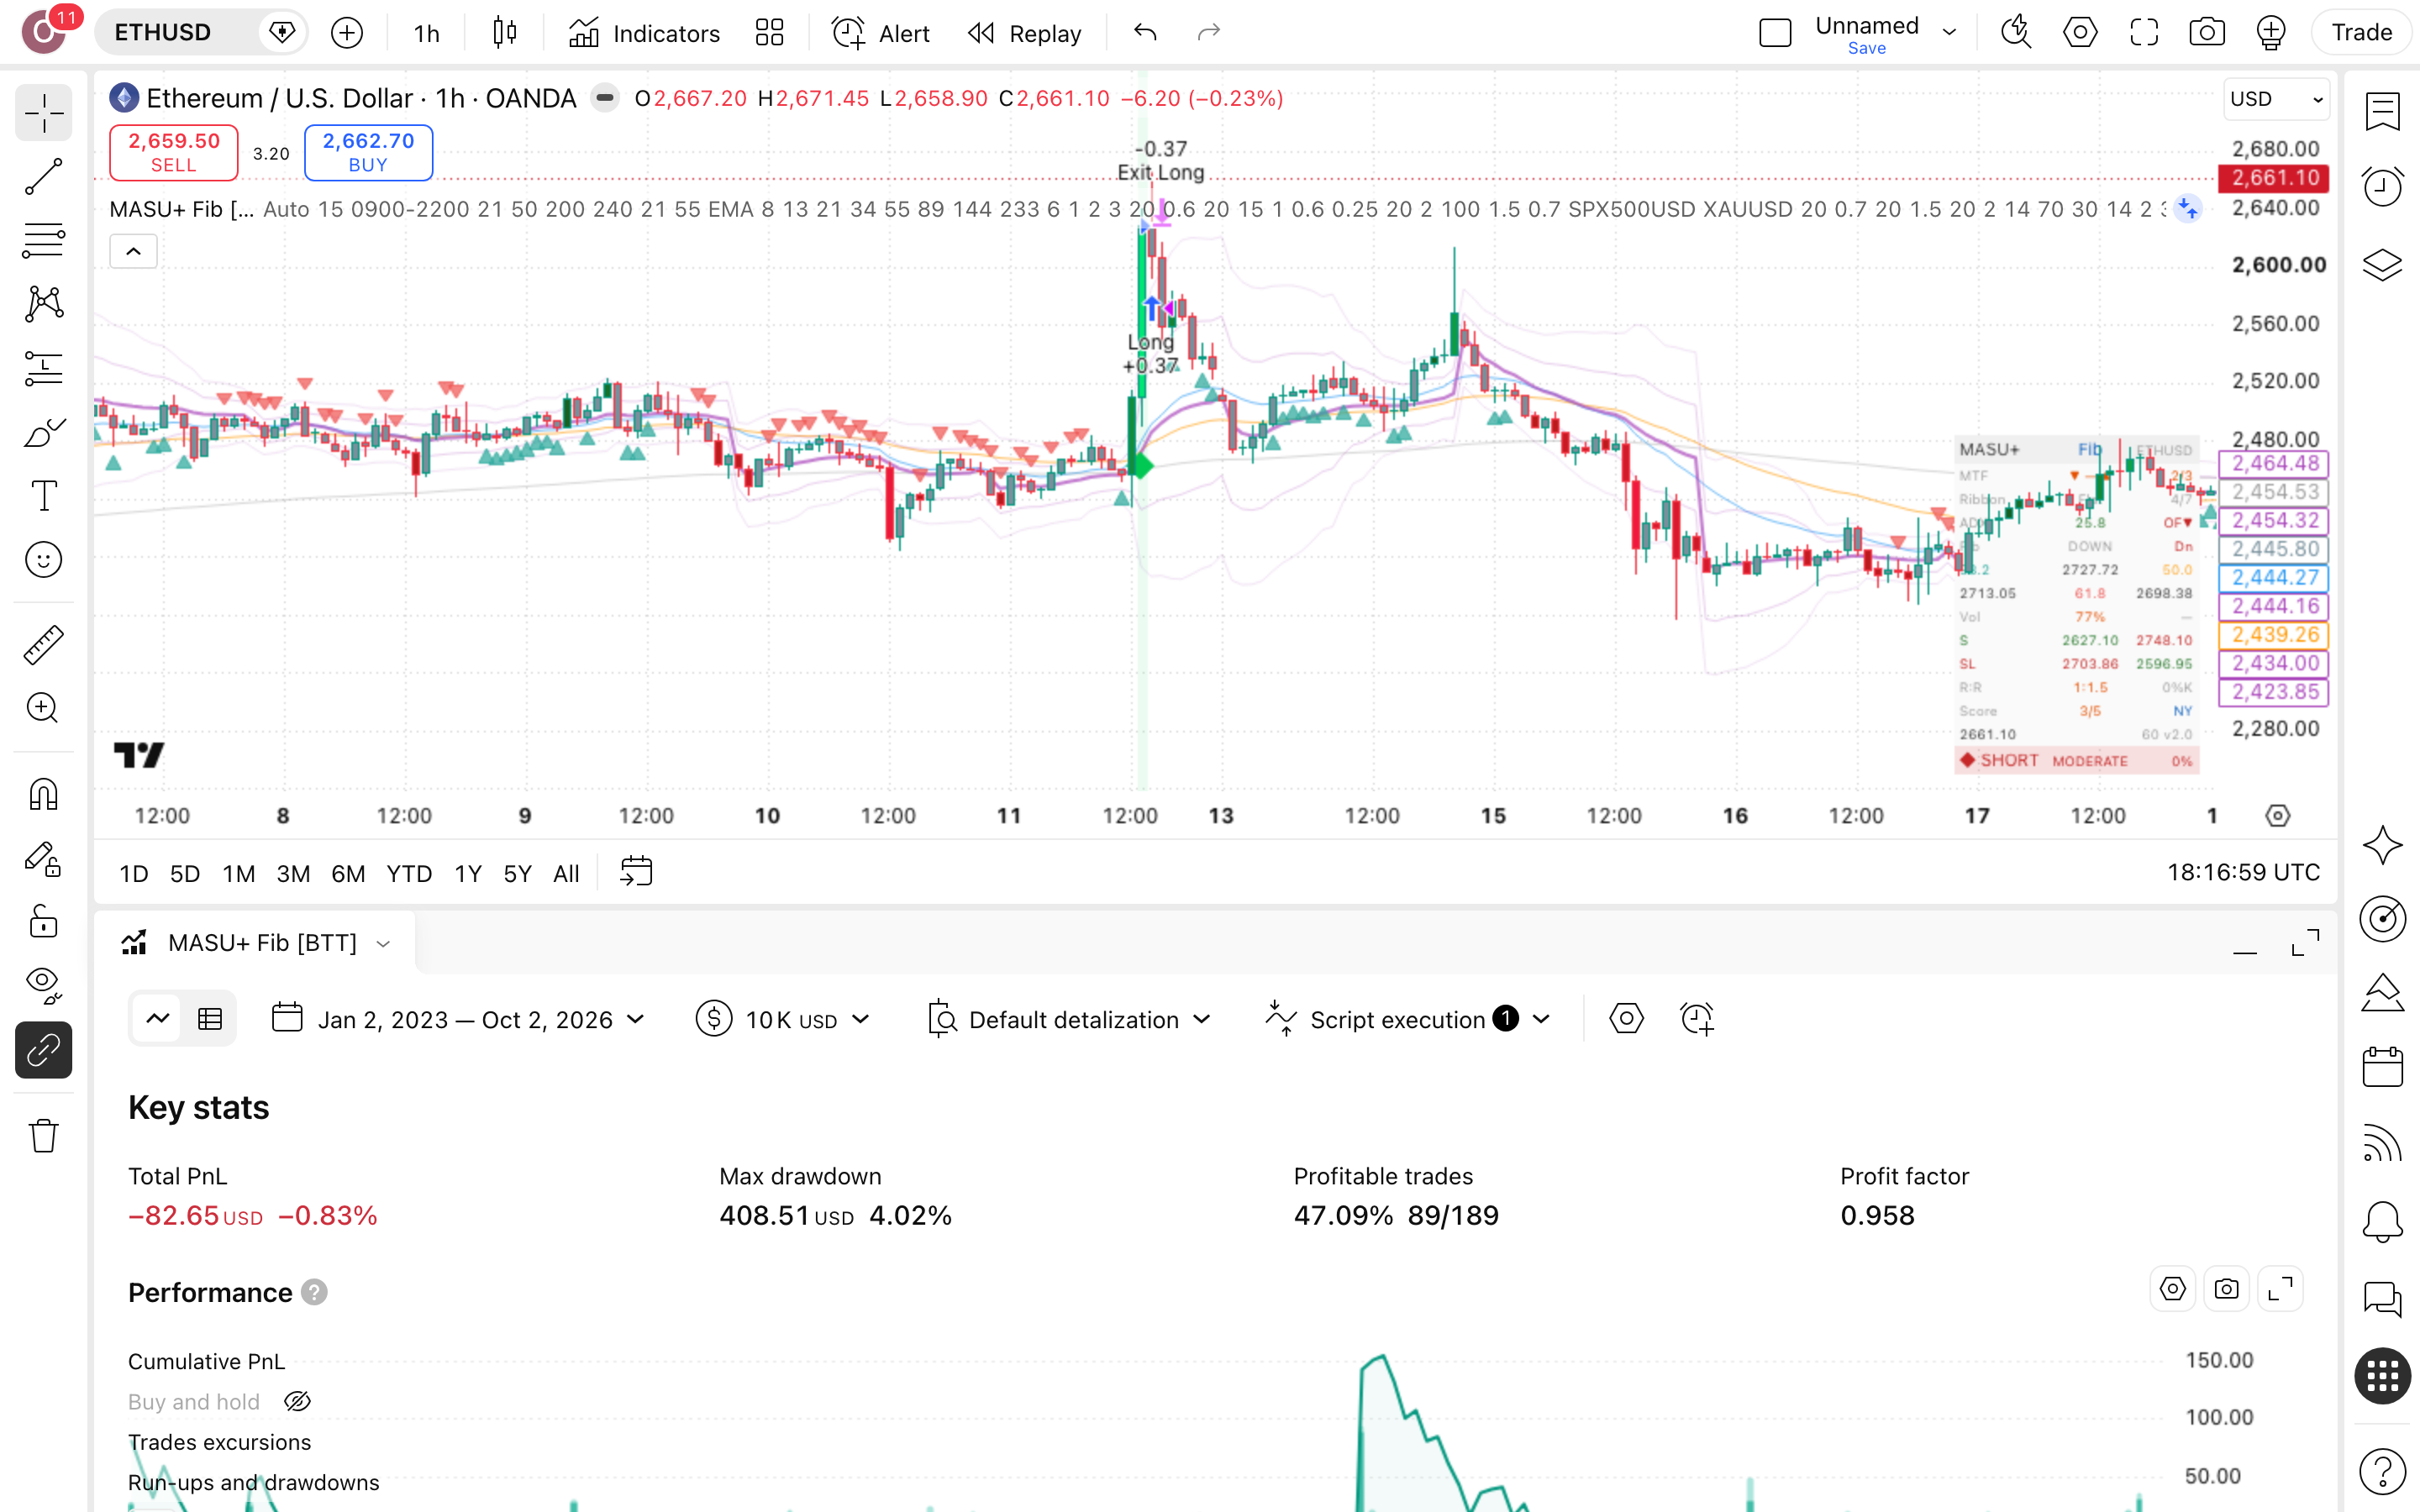Viewport: 2420px width, 1512px height.
Task: Open the Trade button panel
Action: [2361, 33]
